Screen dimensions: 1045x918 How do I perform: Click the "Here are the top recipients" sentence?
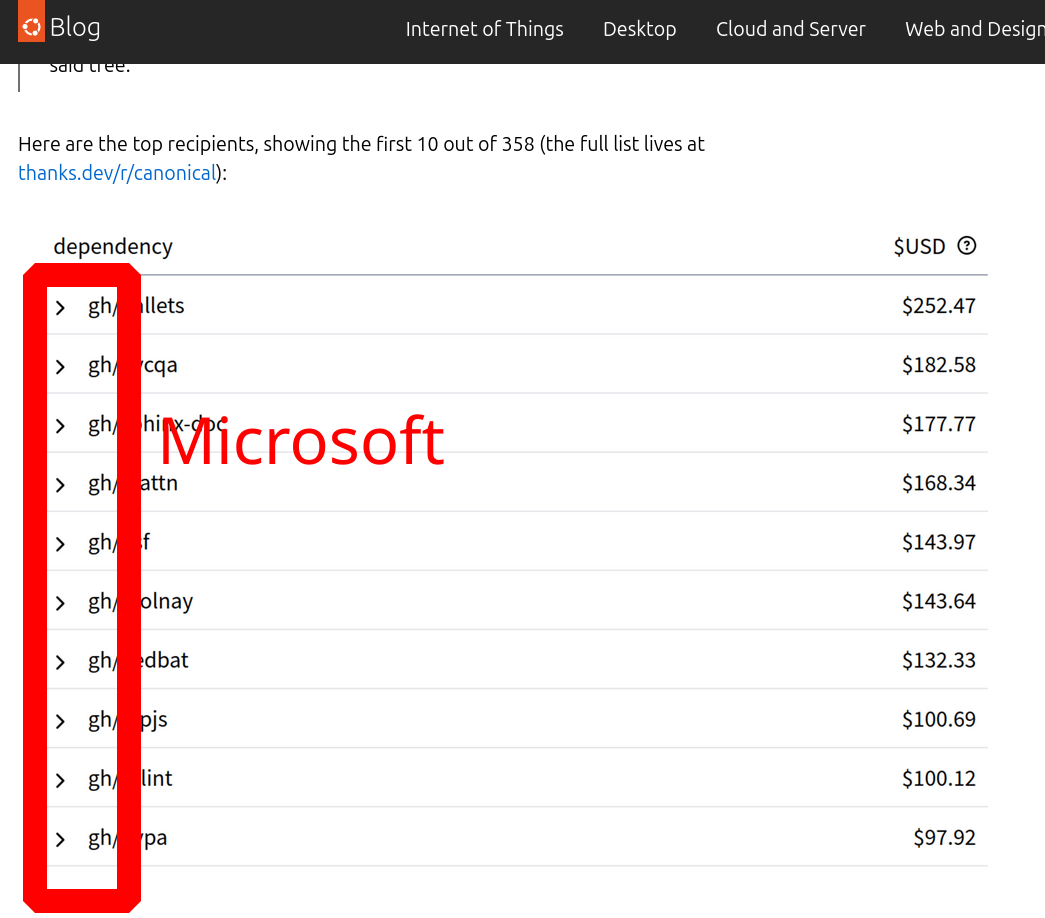(x=361, y=159)
